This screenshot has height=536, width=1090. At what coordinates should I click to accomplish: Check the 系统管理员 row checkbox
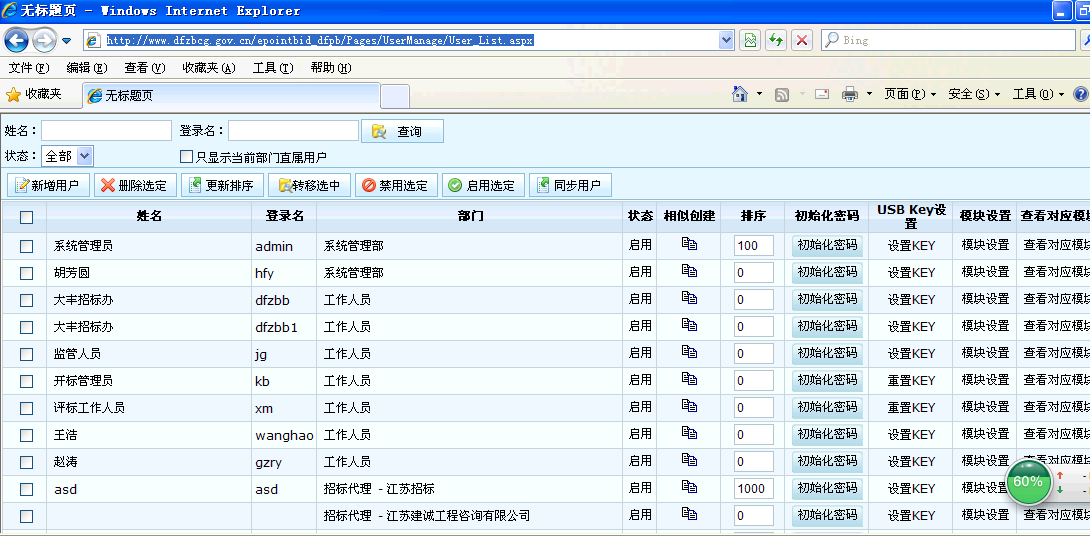click(x=26, y=246)
